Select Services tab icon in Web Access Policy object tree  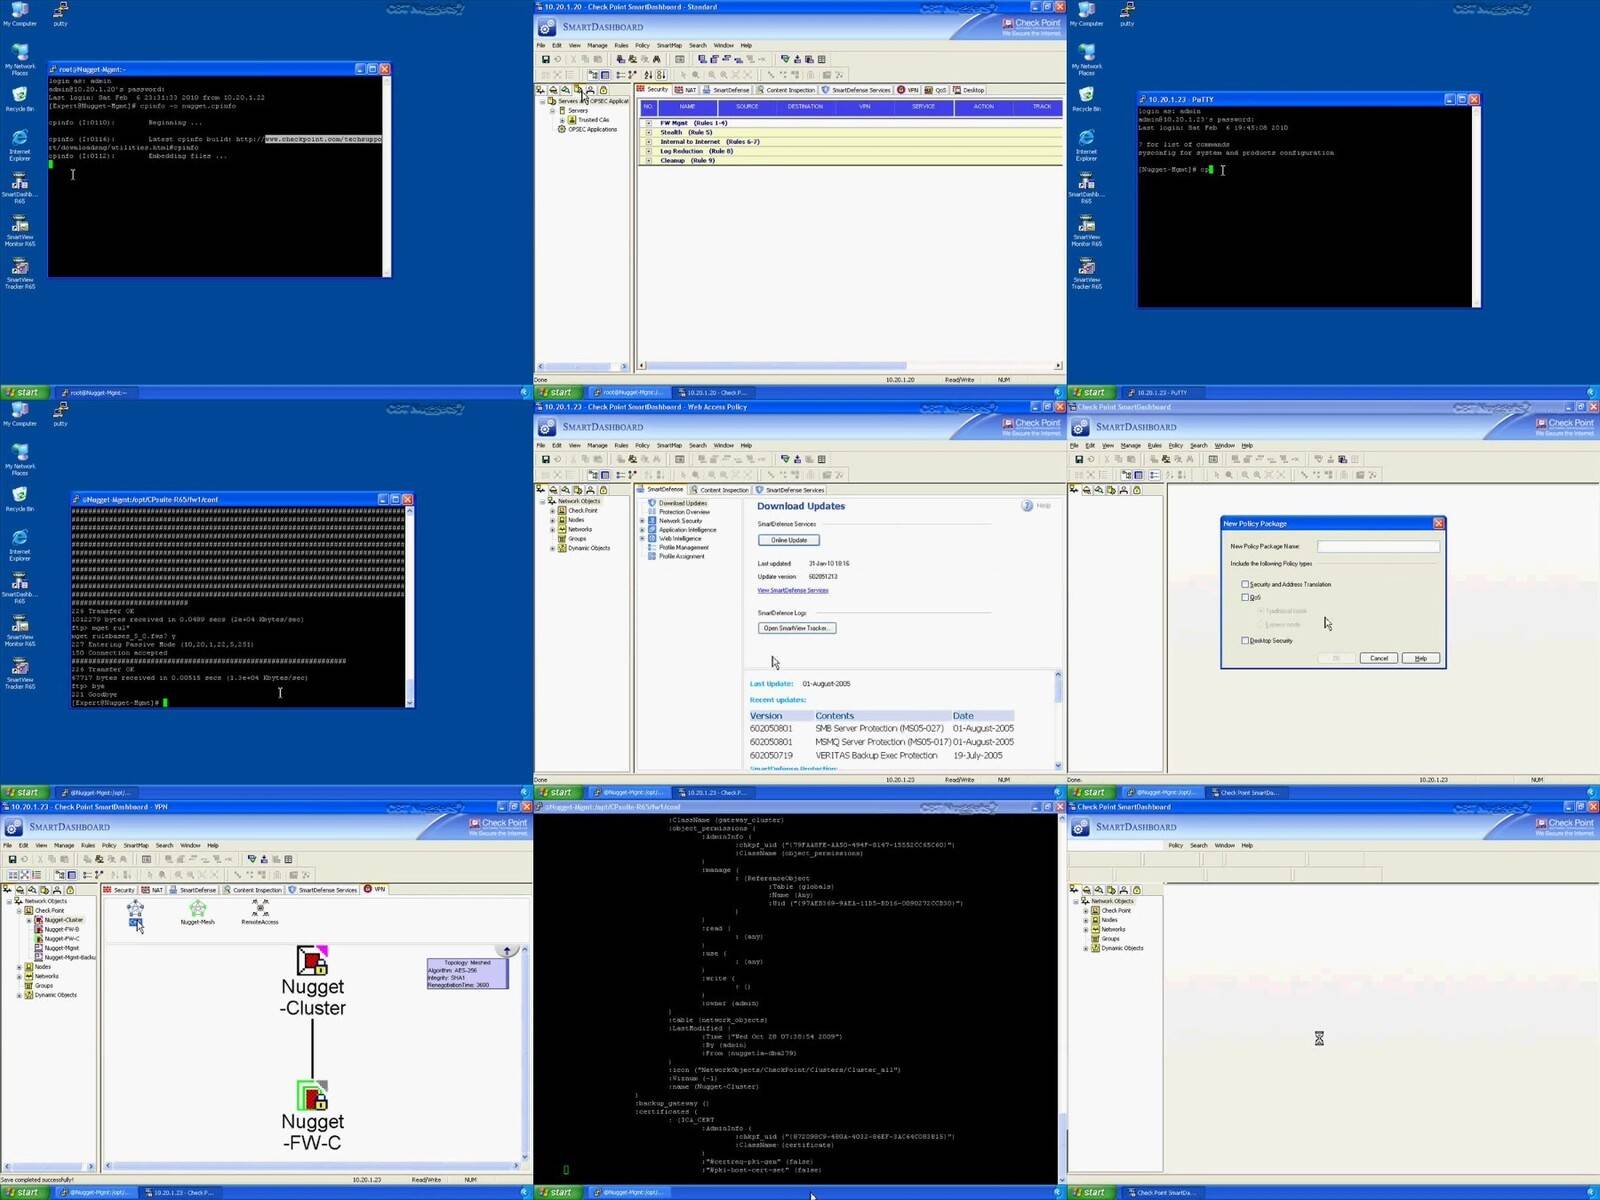point(553,490)
